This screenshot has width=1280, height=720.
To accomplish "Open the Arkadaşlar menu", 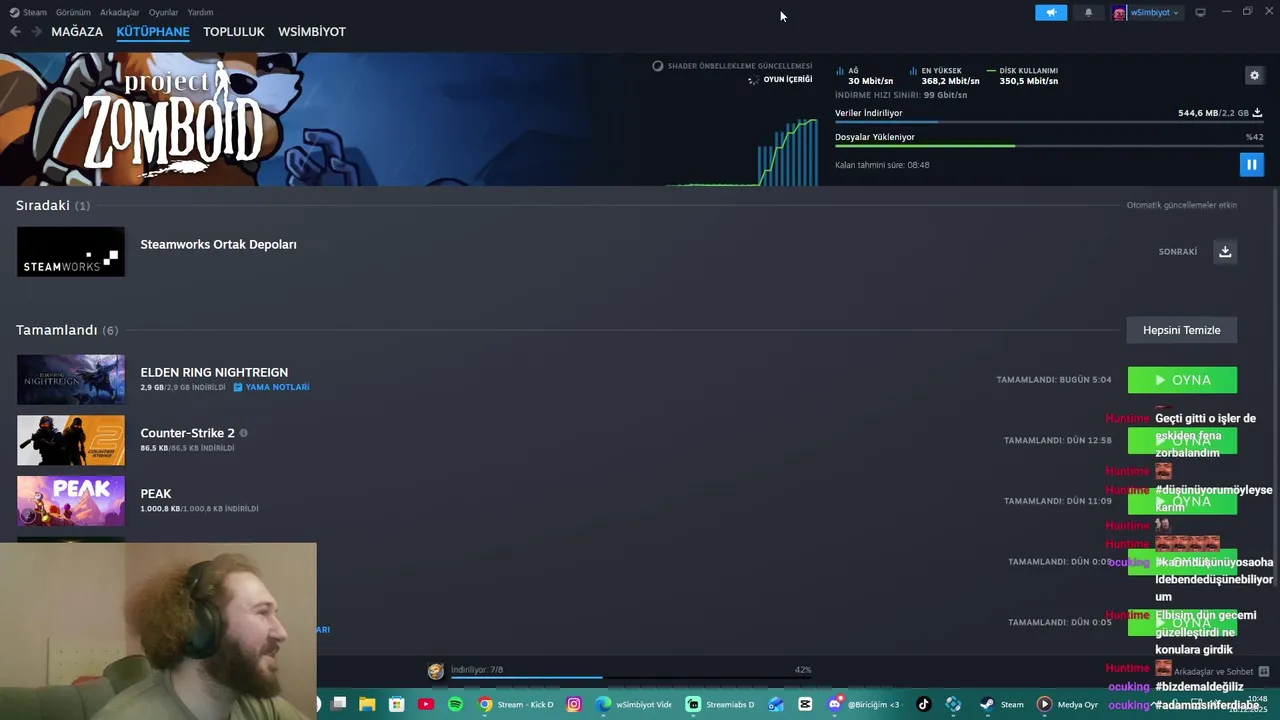I will coord(120,12).
